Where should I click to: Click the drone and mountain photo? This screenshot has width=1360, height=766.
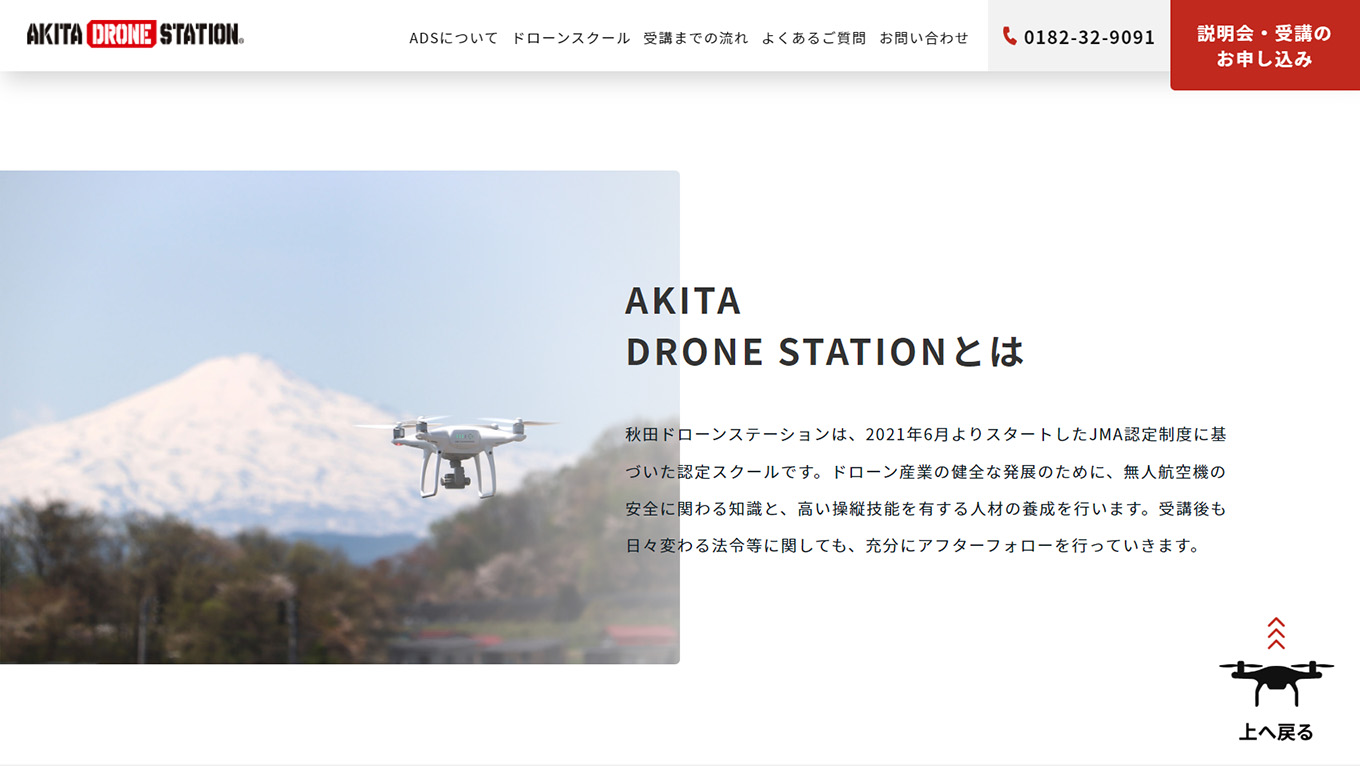[x=340, y=417]
